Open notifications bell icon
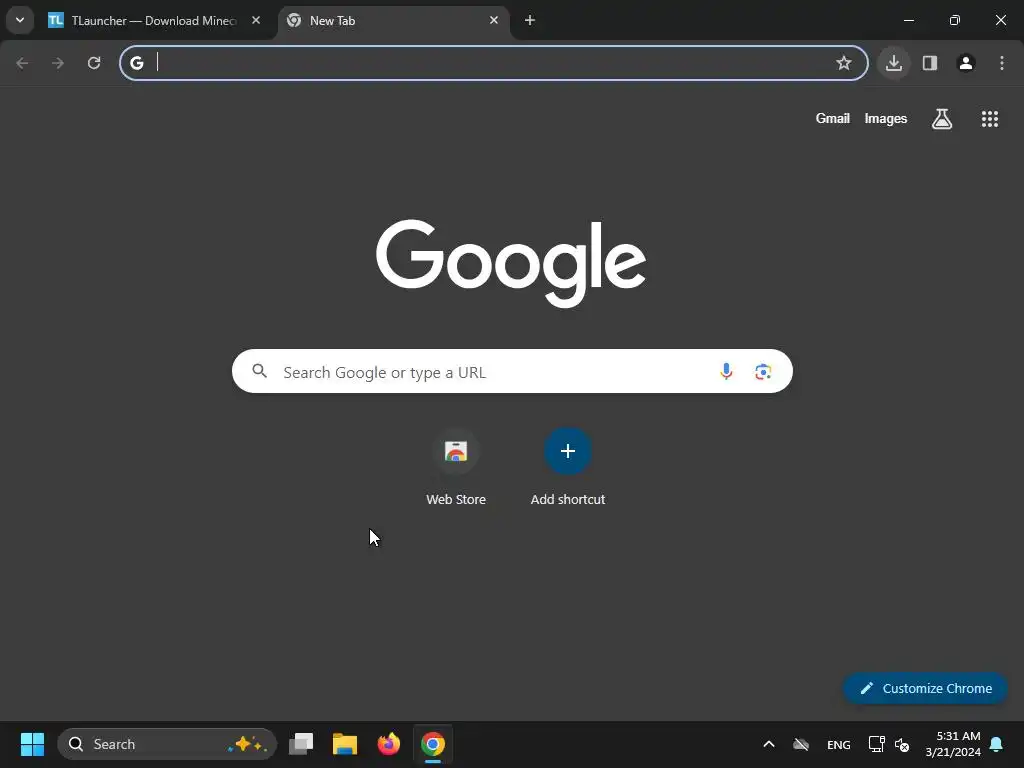The height and width of the screenshot is (768, 1024). click(997, 744)
